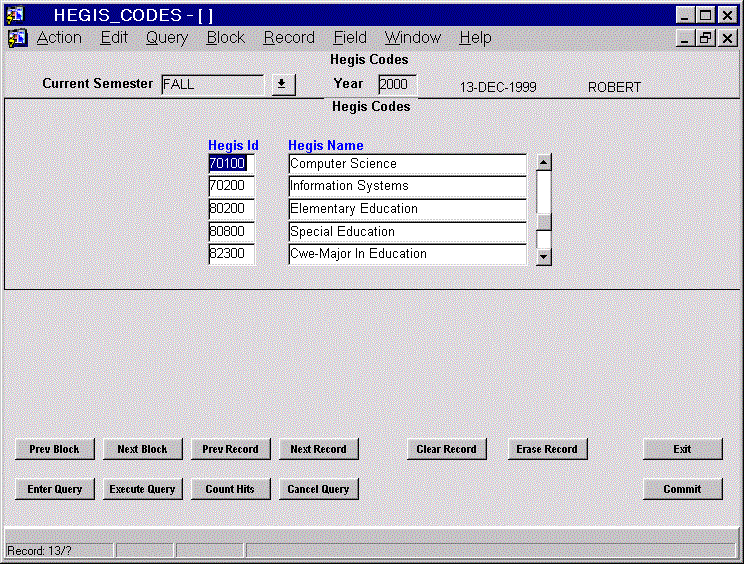Screen dimensions: 744x564
Task: Click the Information Systems name field
Action: click(407, 186)
